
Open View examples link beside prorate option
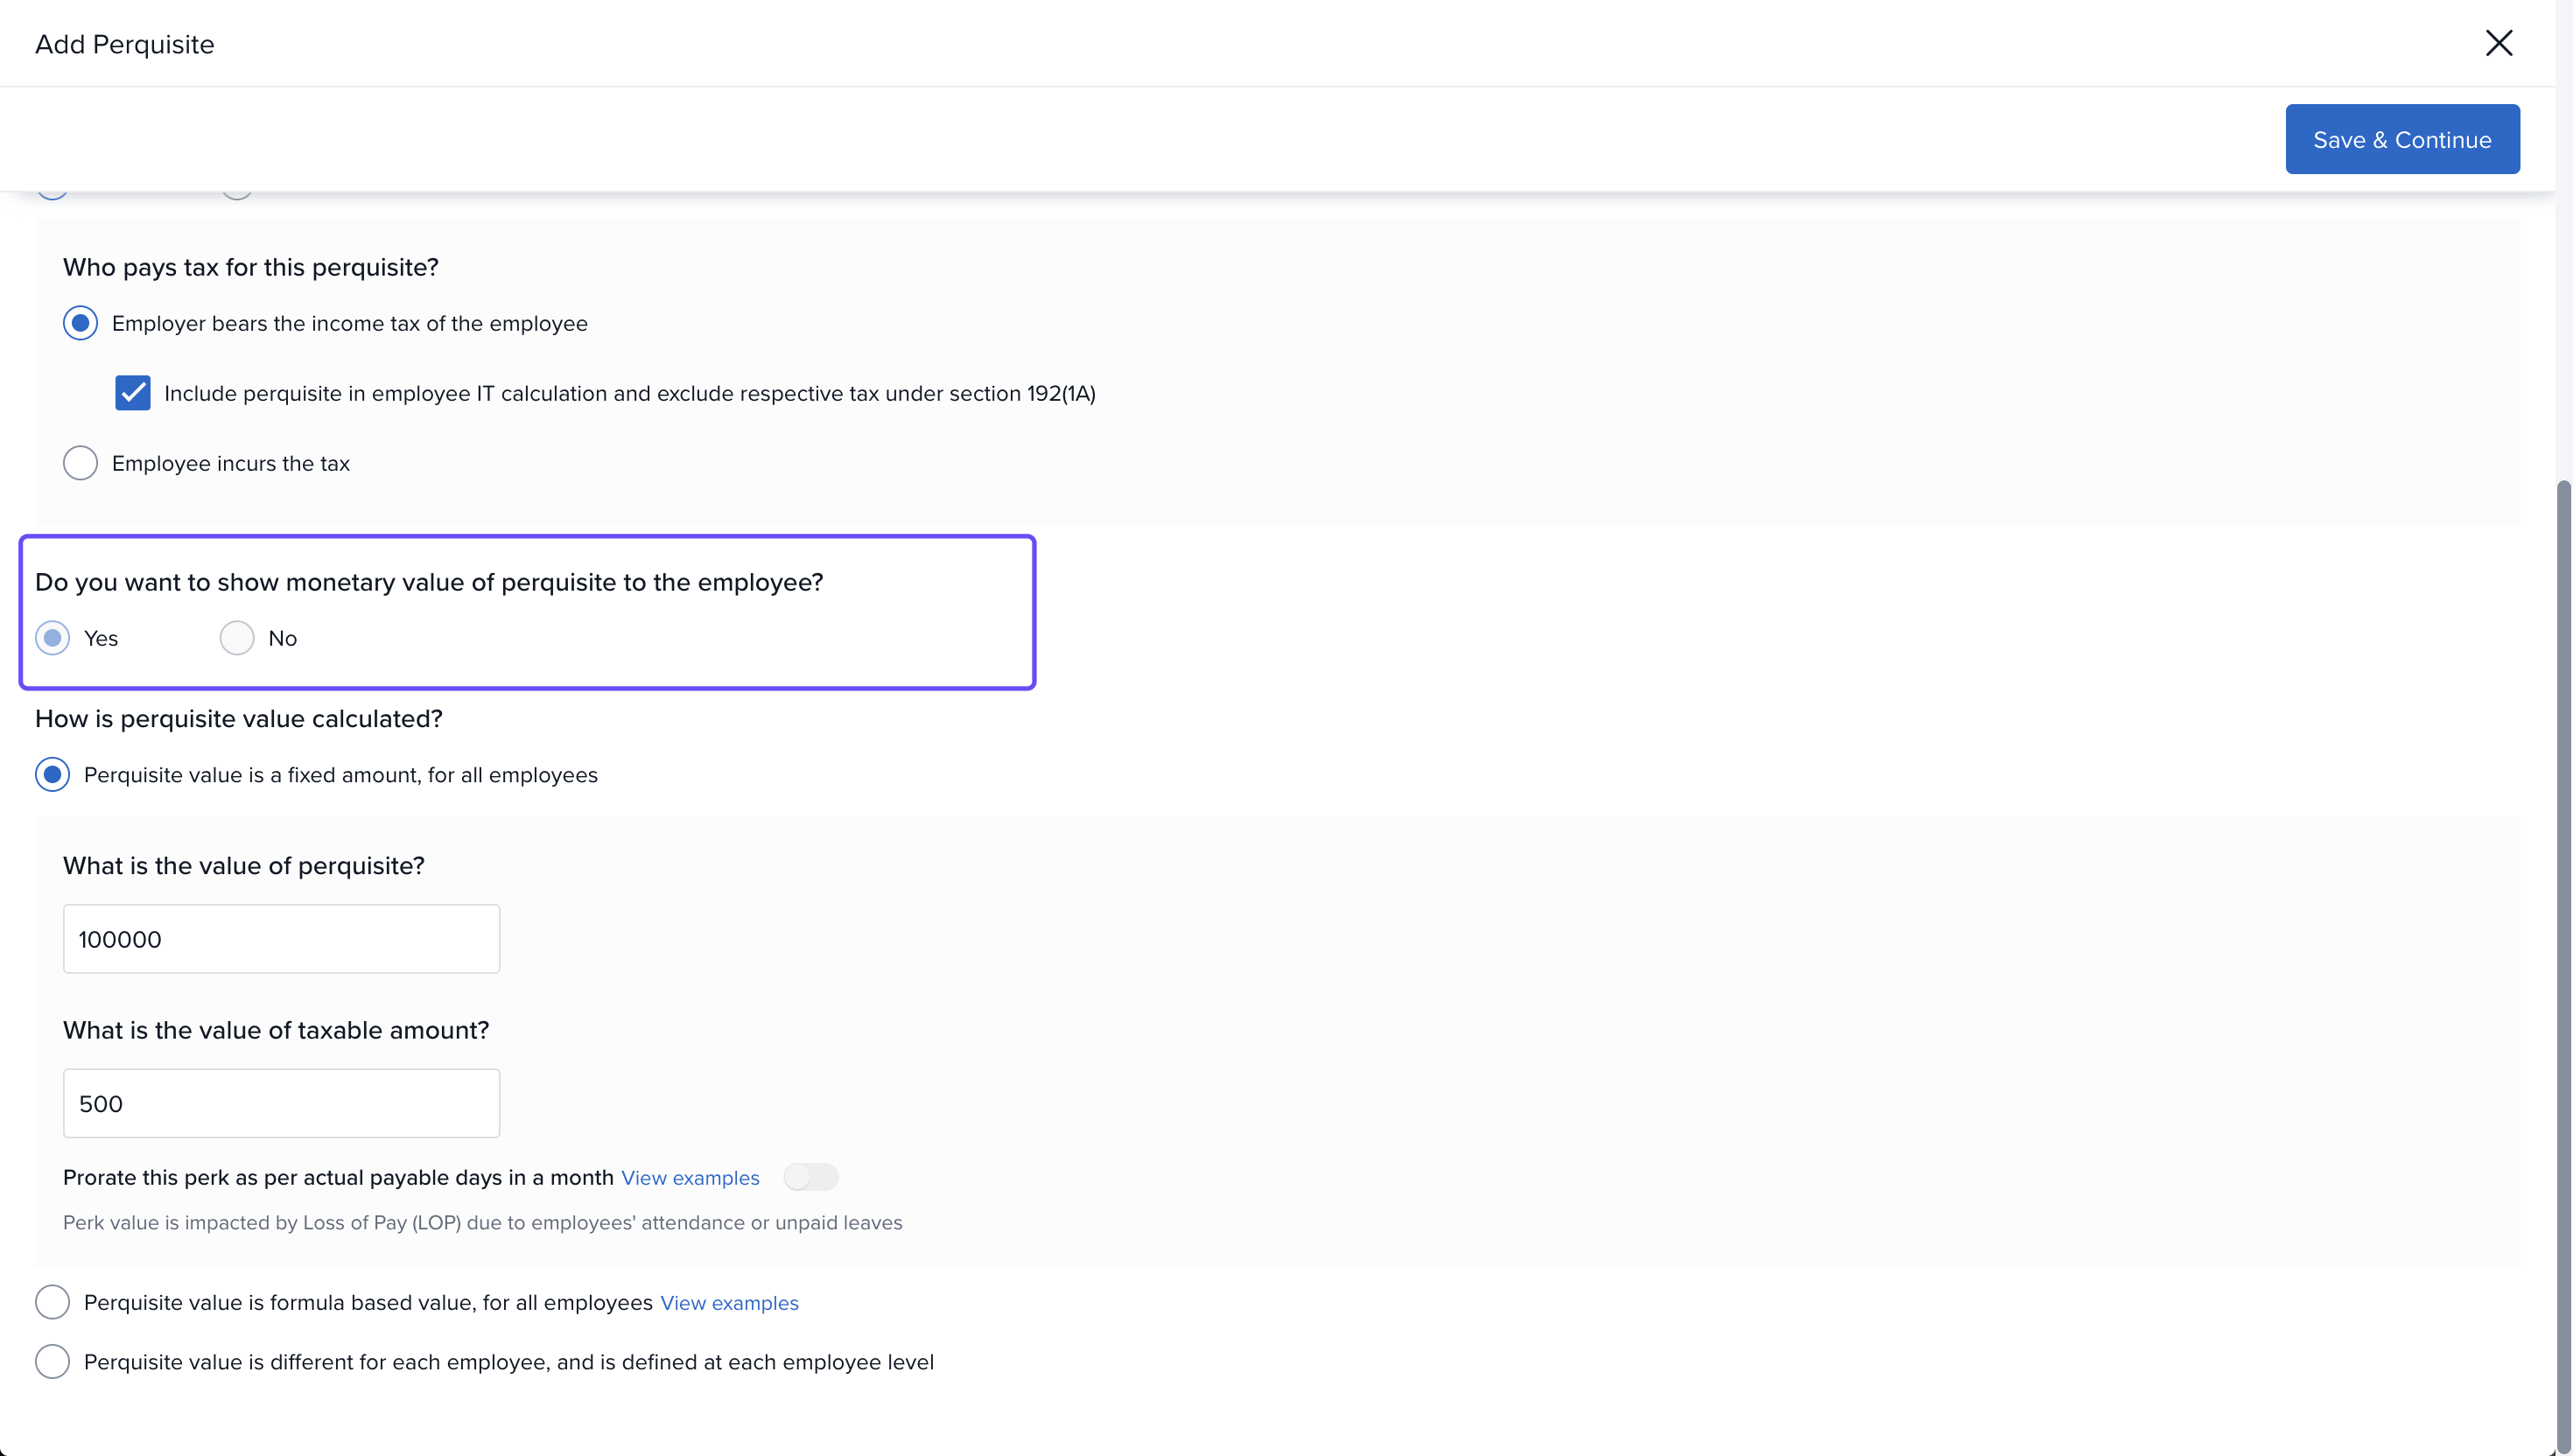point(690,1178)
